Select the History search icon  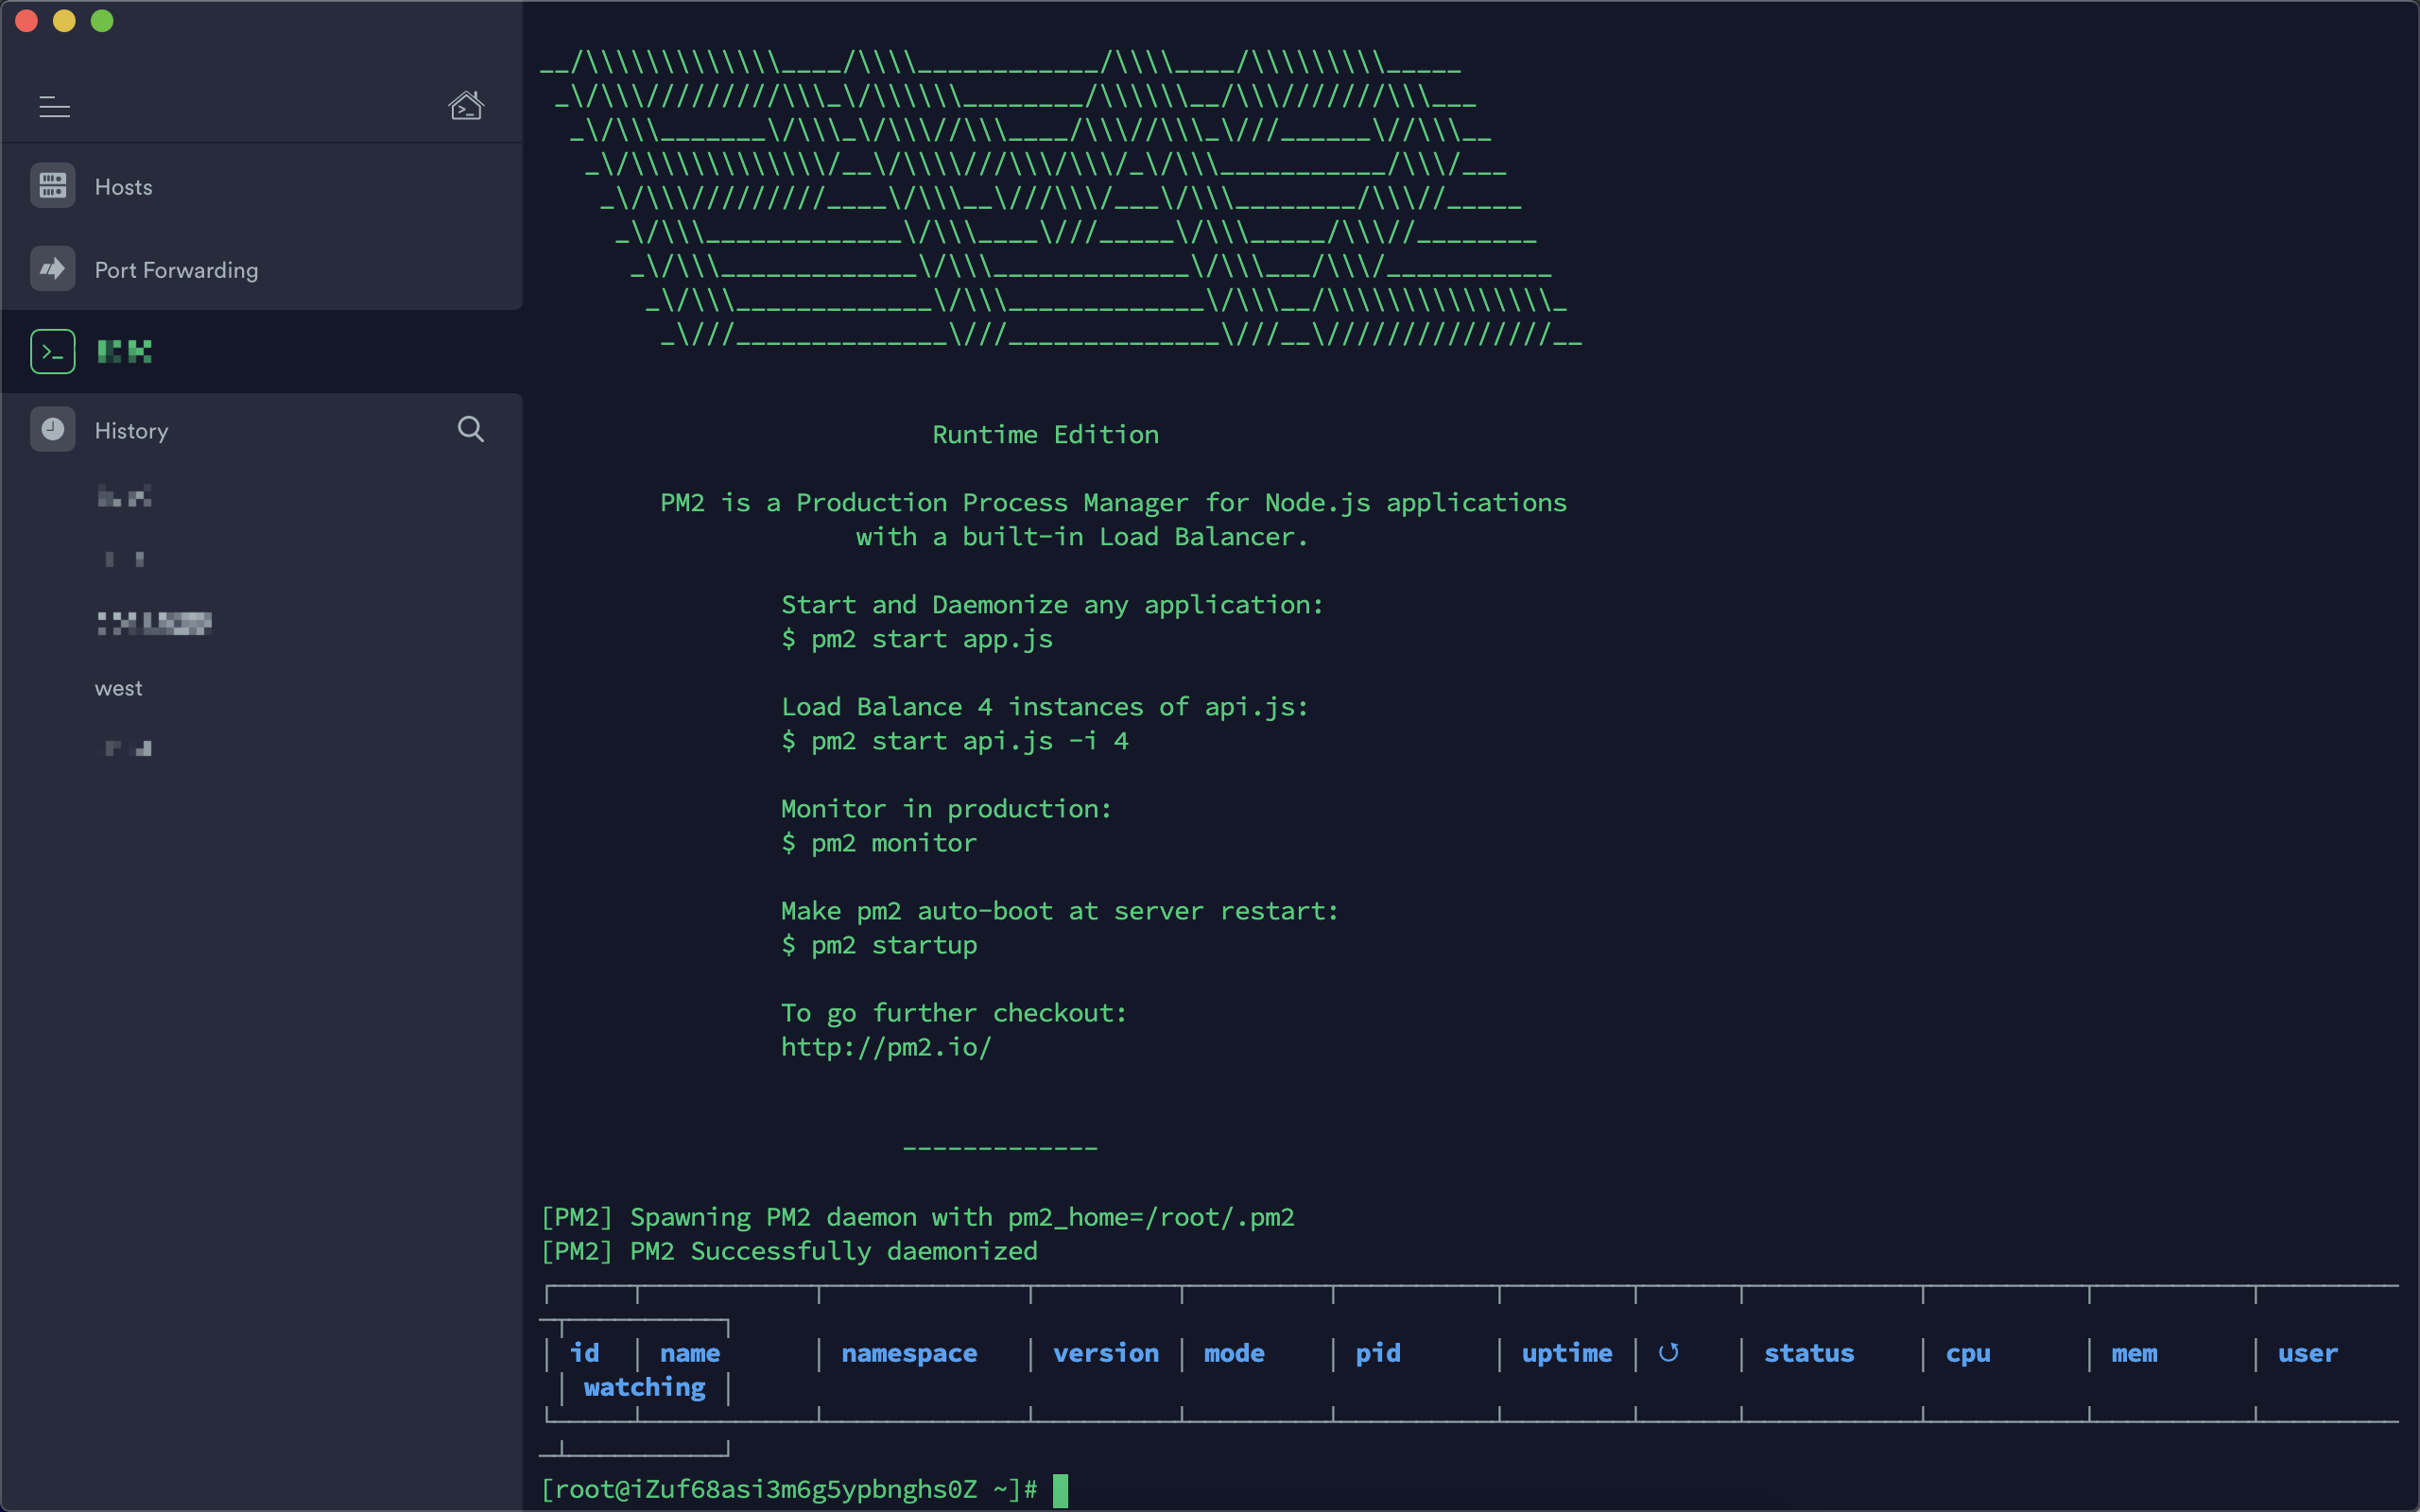[471, 430]
